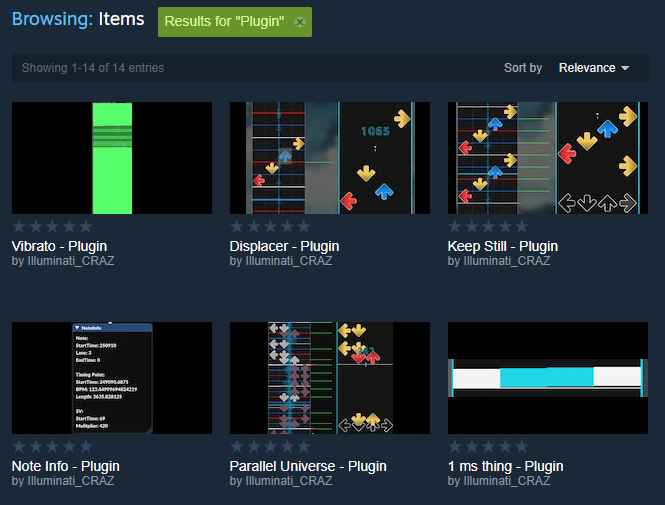Open author Illuminati_CRAZ under Parallel Universe

(x=289, y=481)
